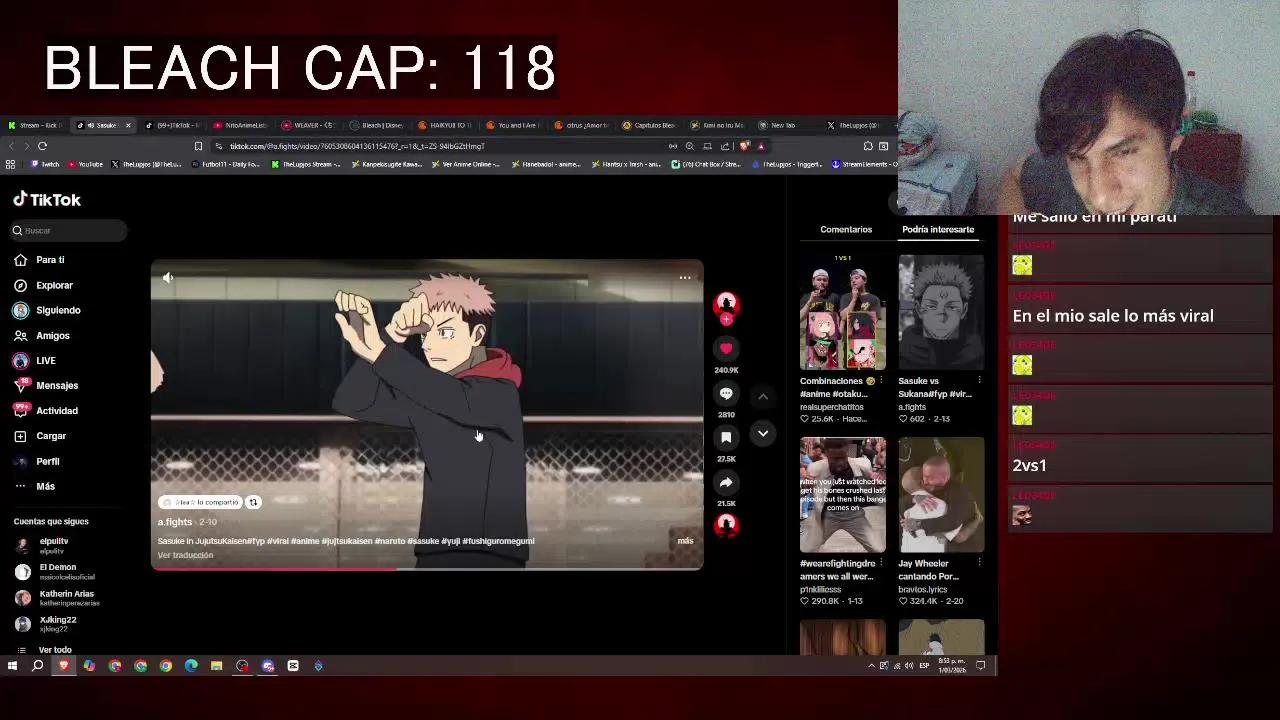The height and width of the screenshot is (720, 1280).
Task: Click the spinning music disc icon
Action: click(x=726, y=524)
